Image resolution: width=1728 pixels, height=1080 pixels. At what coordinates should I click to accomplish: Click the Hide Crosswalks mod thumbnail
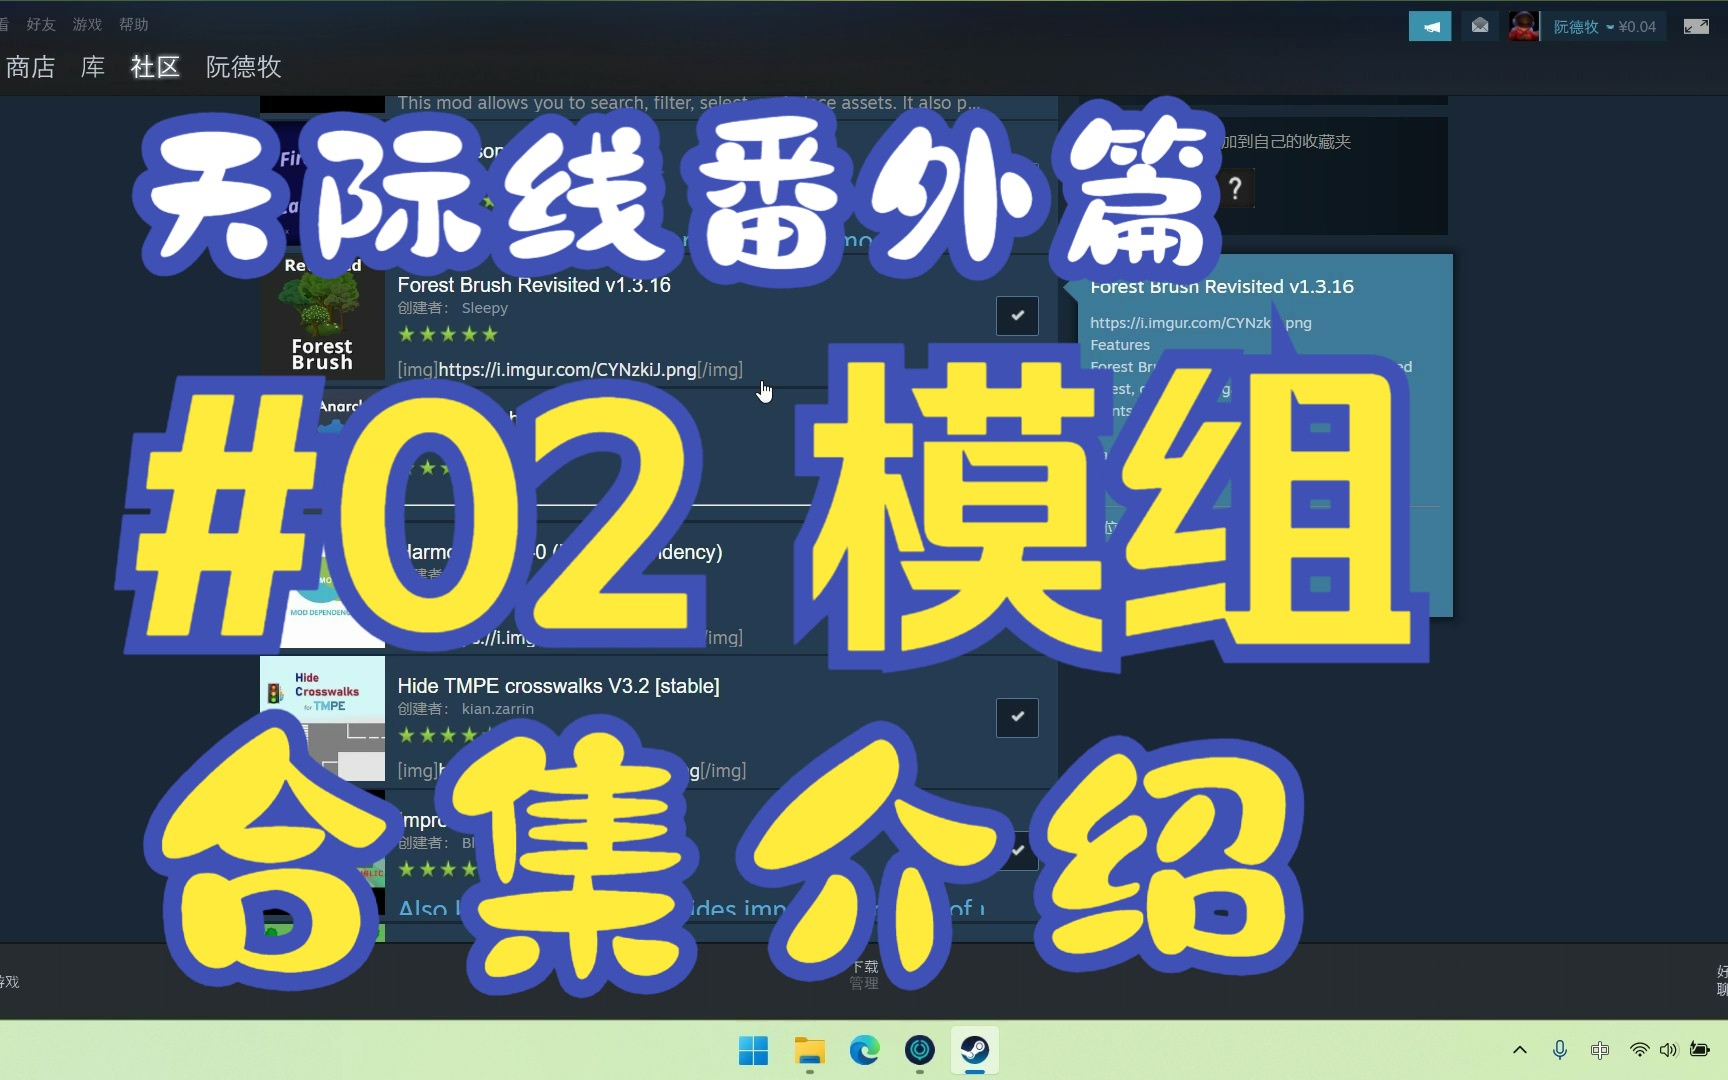pyautogui.click(x=322, y=718)
